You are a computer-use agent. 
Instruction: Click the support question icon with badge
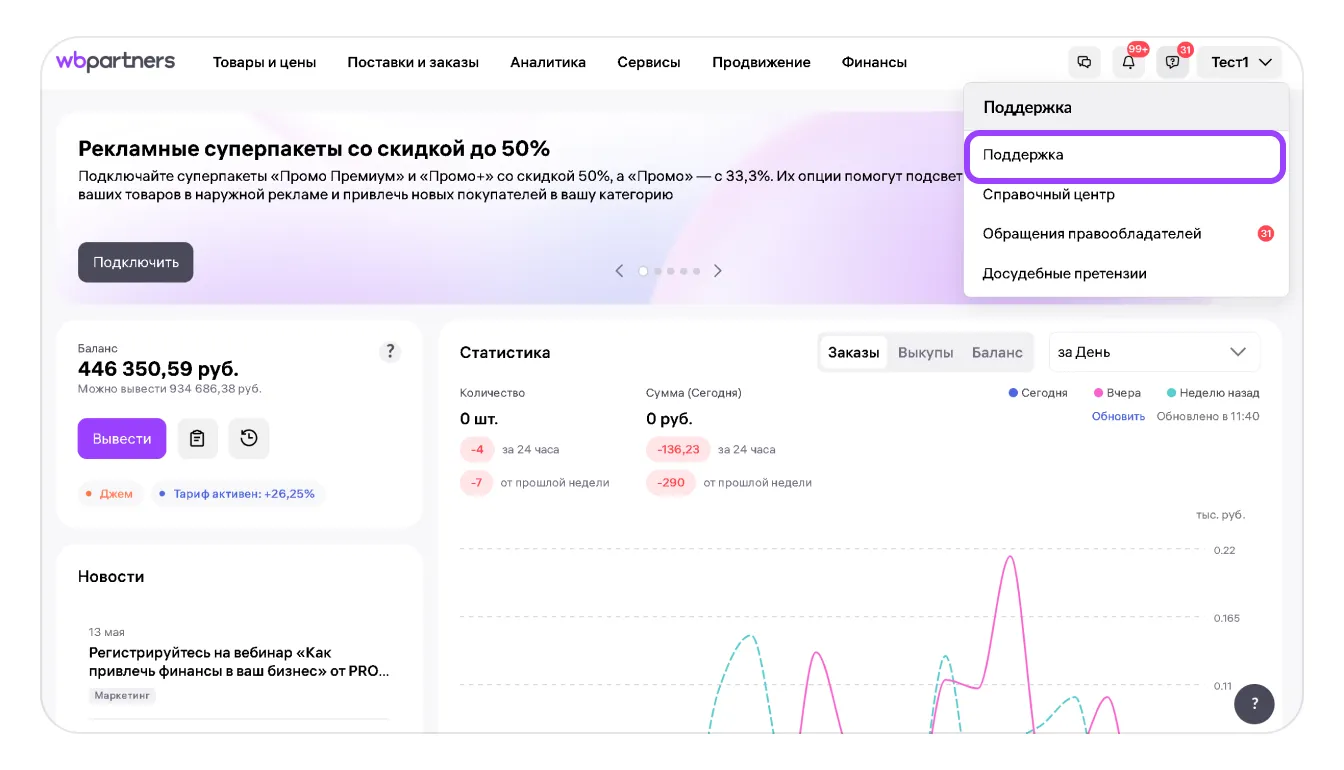1172,62
